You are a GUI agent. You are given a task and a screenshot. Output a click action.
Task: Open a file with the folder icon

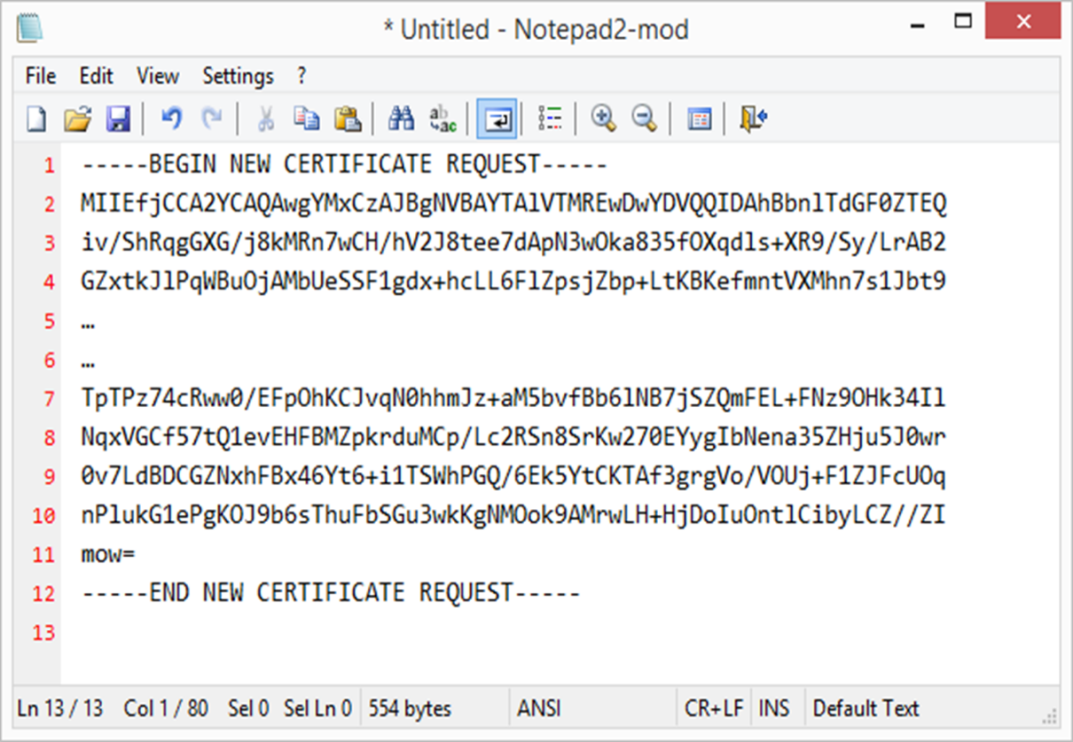[77, 119]
